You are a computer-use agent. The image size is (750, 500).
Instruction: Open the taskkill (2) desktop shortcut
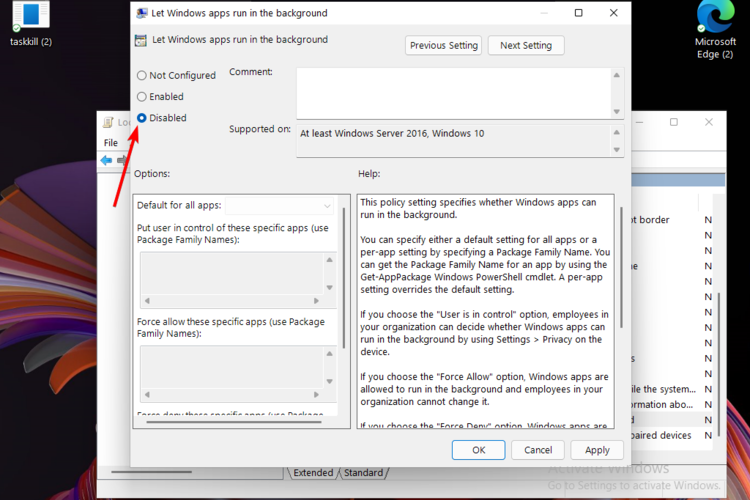(x=31, y=24)
